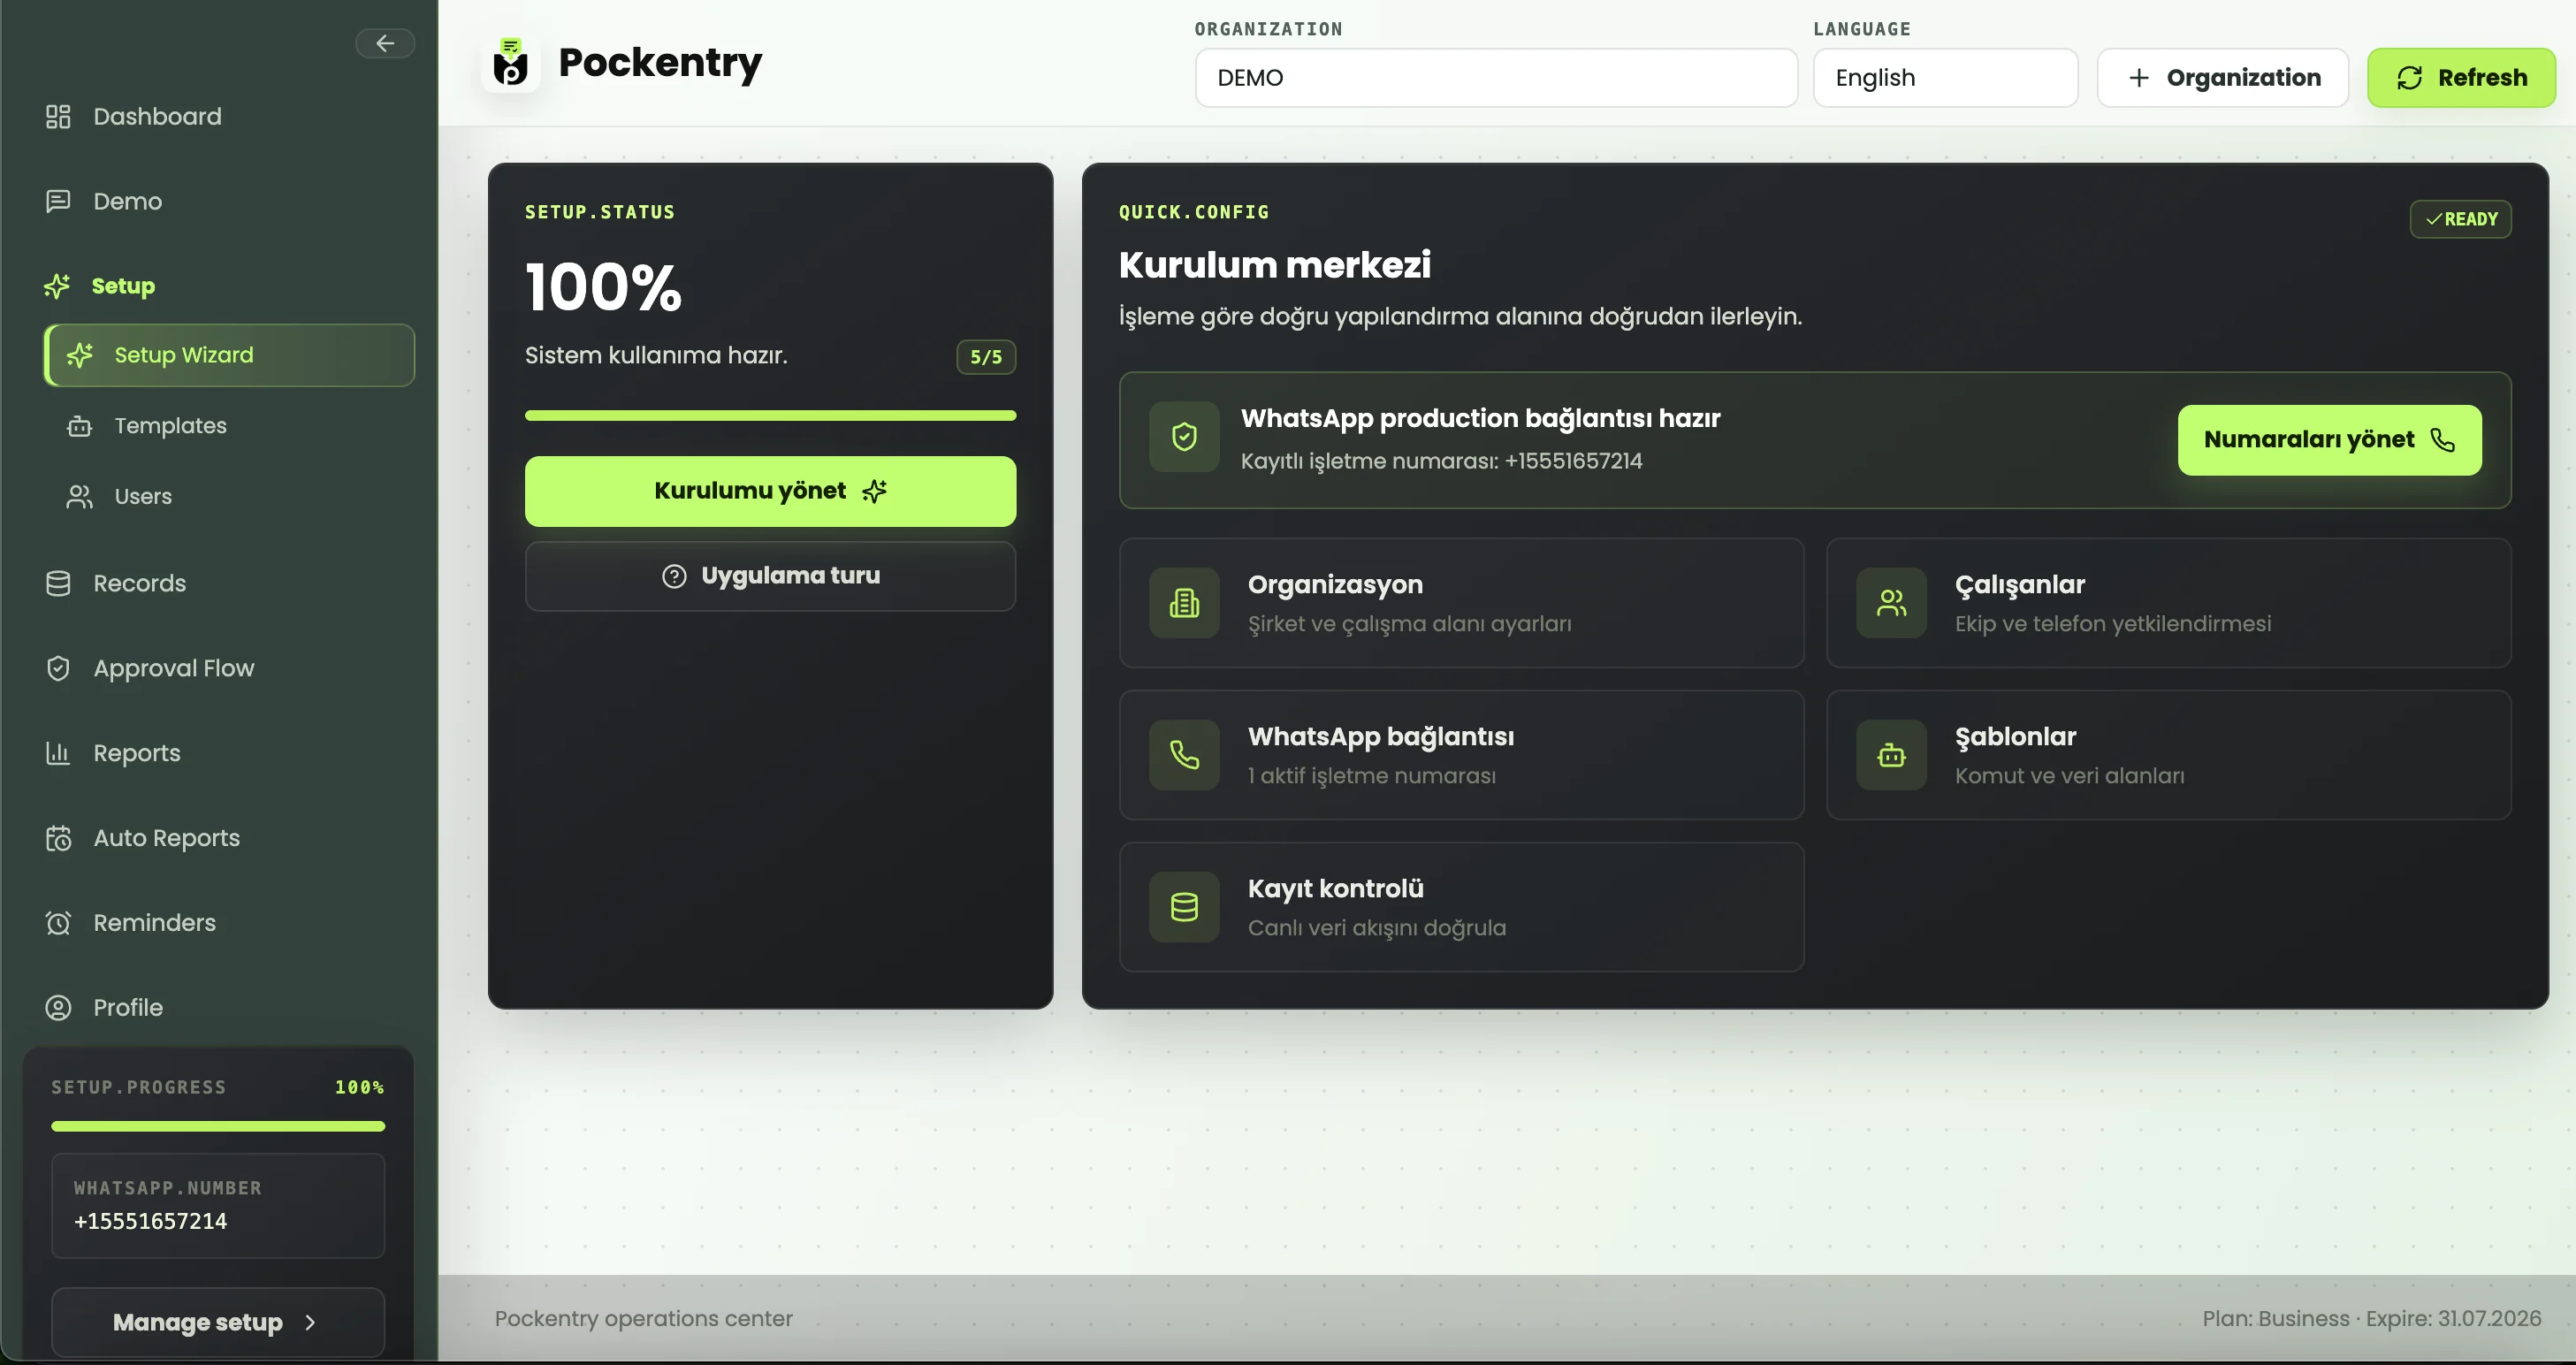Viewport: 2576px width, 1365px height.
Task: Open Profile in the sidebar
Action: pyautogui.click(x=228, y=1007)
